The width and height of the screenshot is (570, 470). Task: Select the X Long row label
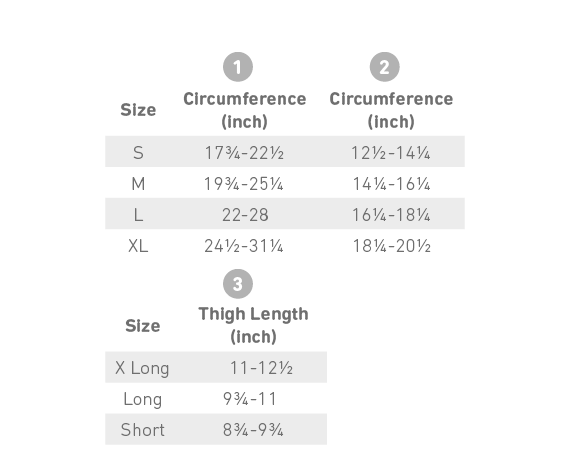(142, 368)
